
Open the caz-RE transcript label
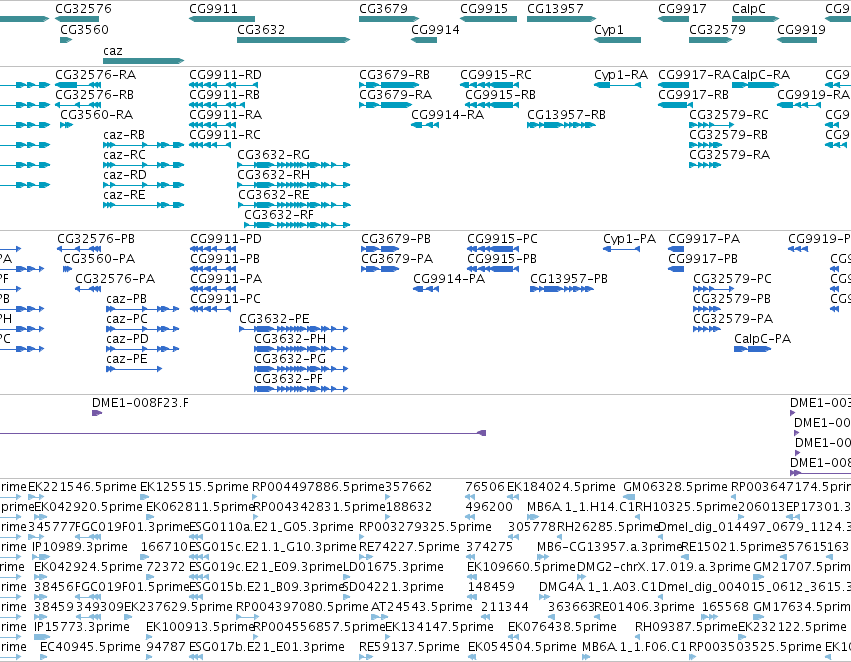124,195
